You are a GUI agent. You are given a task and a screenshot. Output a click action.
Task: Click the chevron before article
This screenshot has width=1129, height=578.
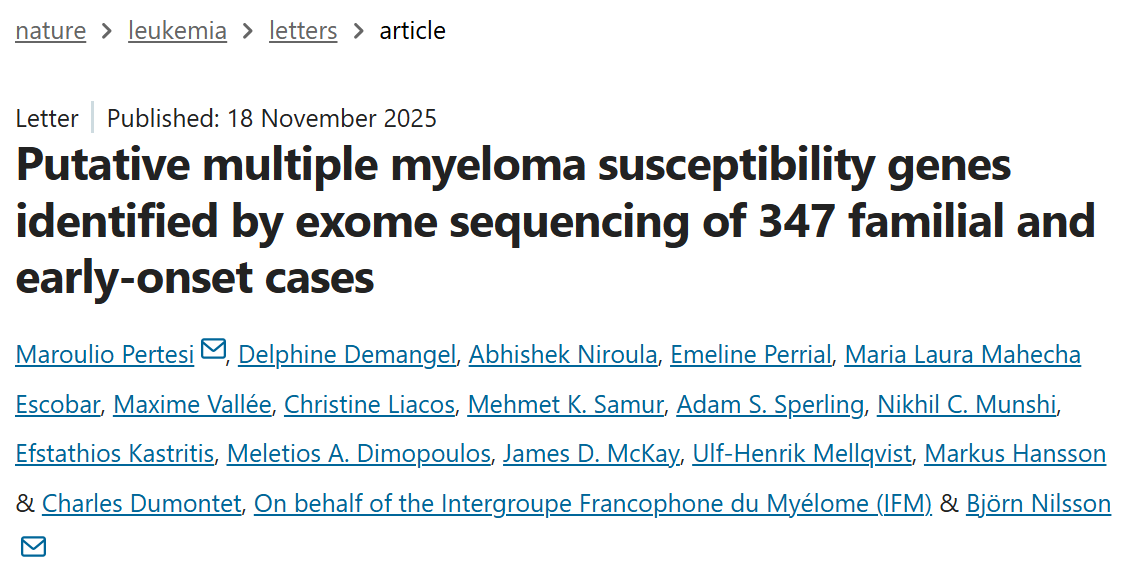pyautogui.click(x=356, y=30)
